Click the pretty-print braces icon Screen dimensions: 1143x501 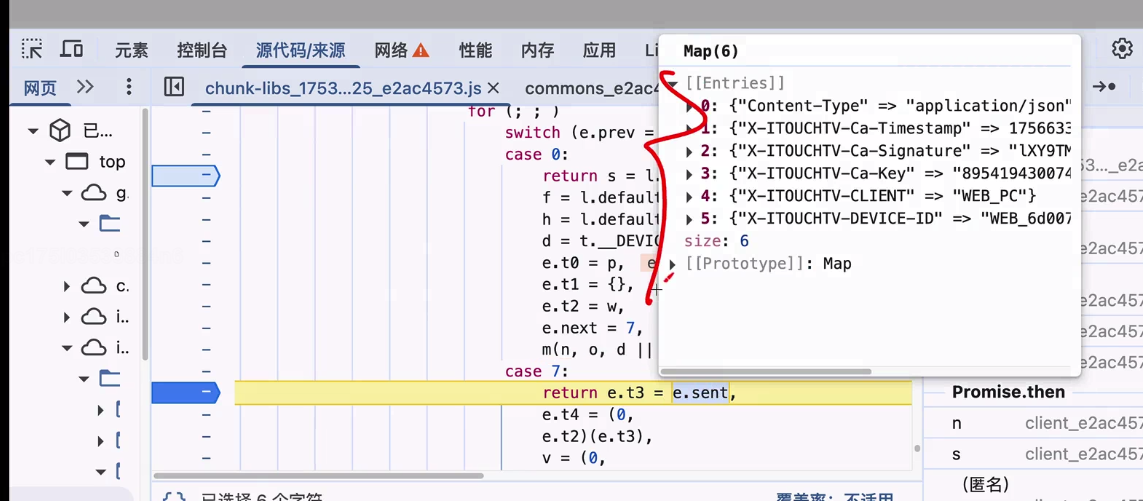coord(173,497)
